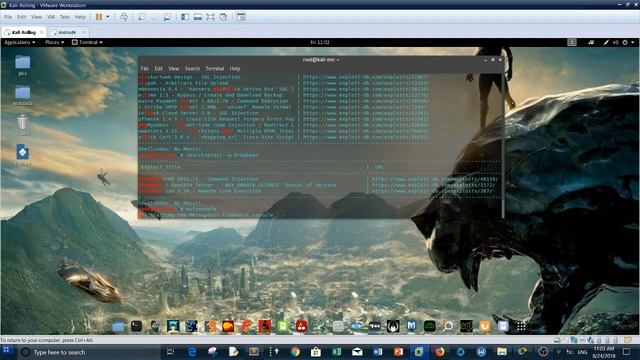Viewport: 640px width, 360px height.
Task: Click the Unity mode toolbar icon
Action: (223, 17)
